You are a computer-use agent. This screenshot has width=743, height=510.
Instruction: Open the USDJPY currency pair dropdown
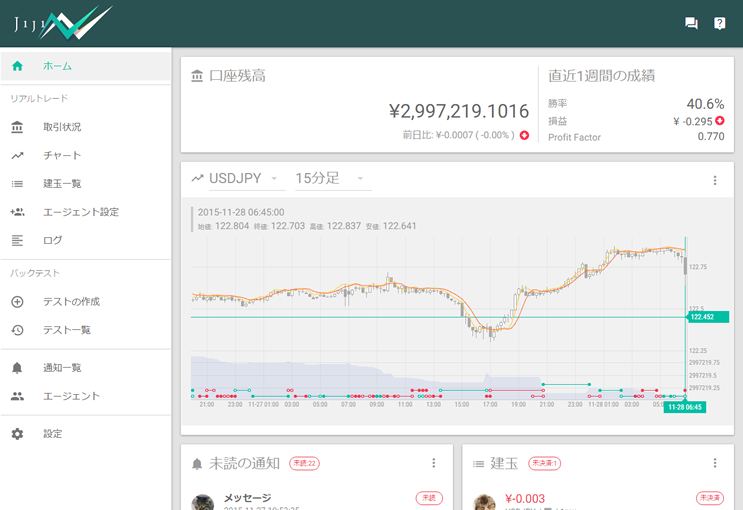click(x=247, y=179)
